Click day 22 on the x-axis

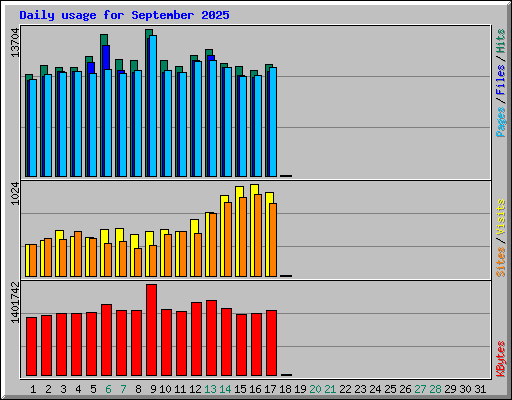click(345, 389)
